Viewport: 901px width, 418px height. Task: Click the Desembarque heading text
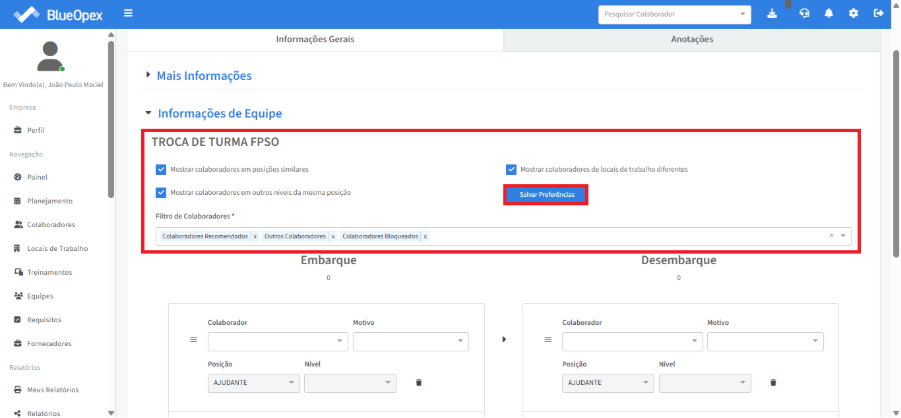[679, 260]
